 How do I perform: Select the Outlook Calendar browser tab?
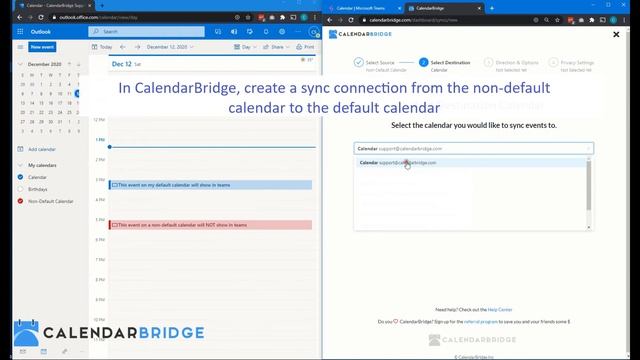[53, 6]
